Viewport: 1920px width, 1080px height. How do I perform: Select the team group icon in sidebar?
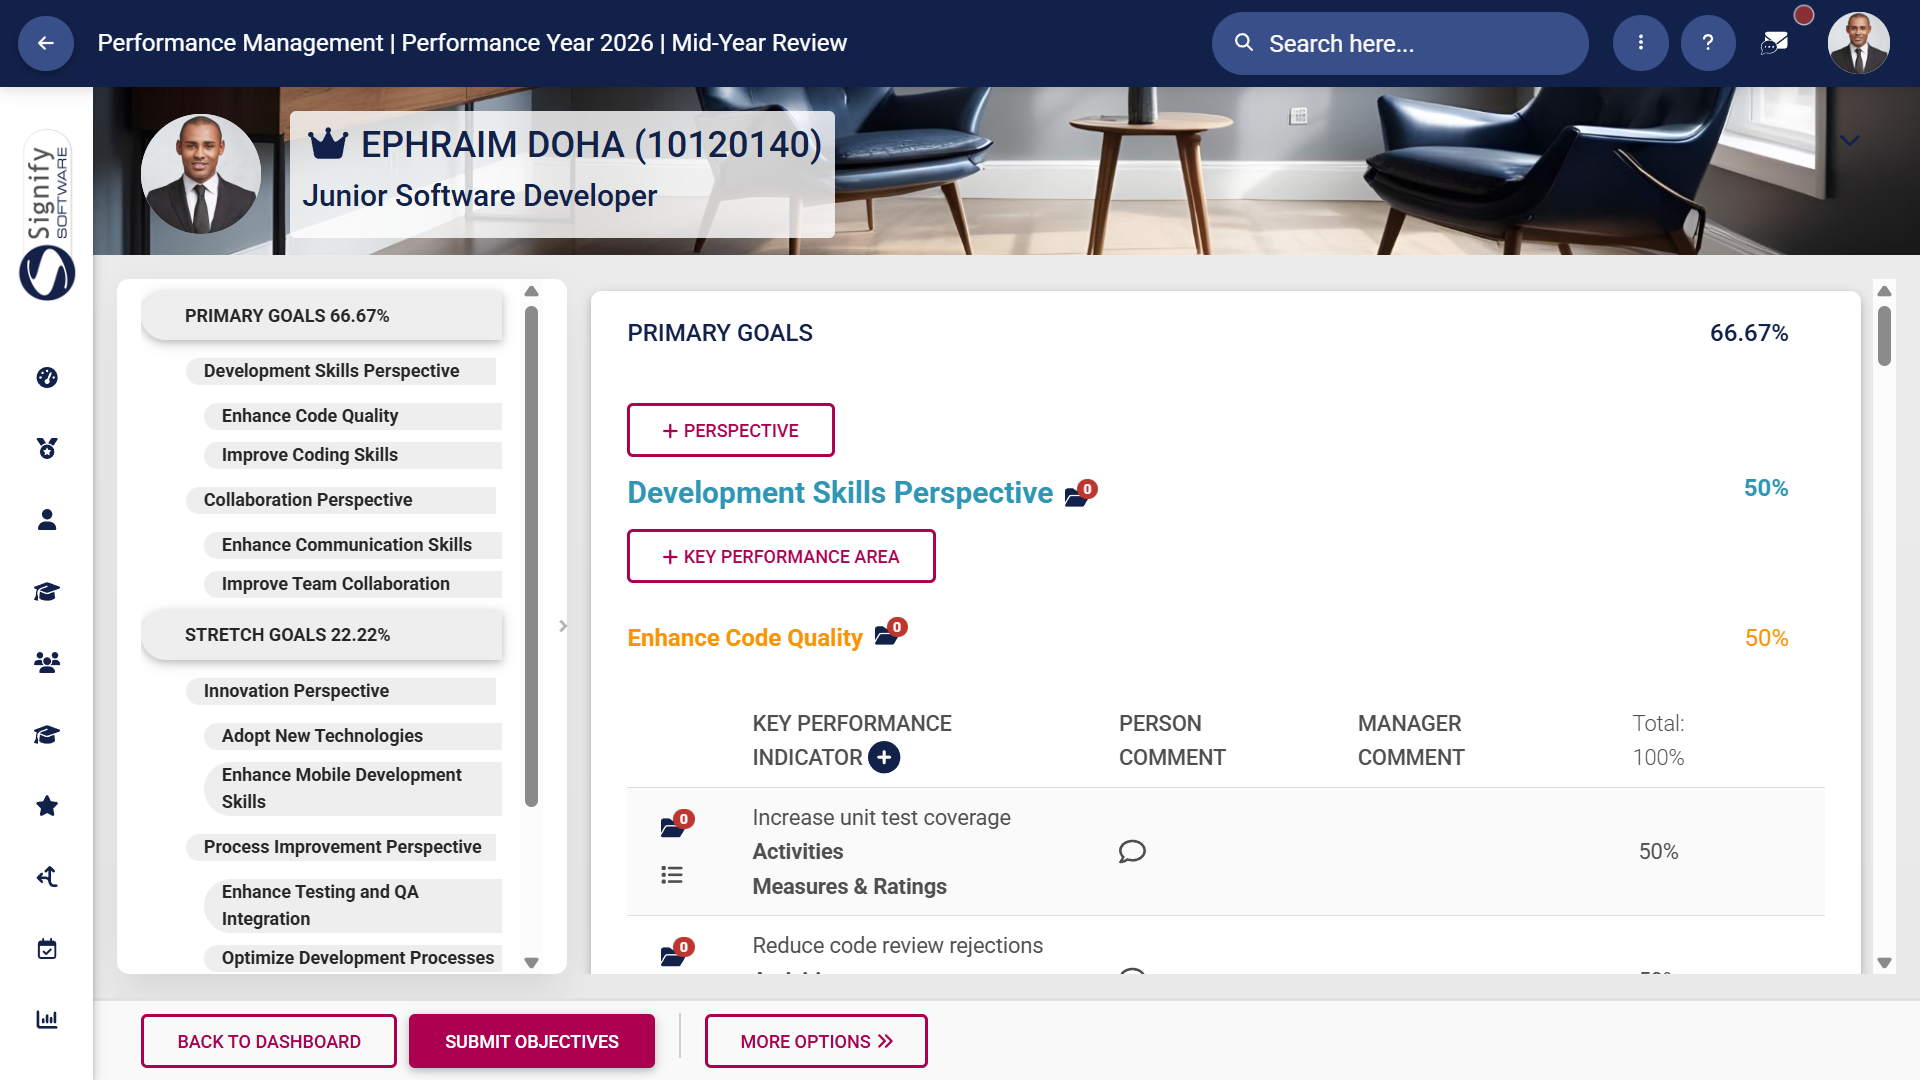(46, 661)
